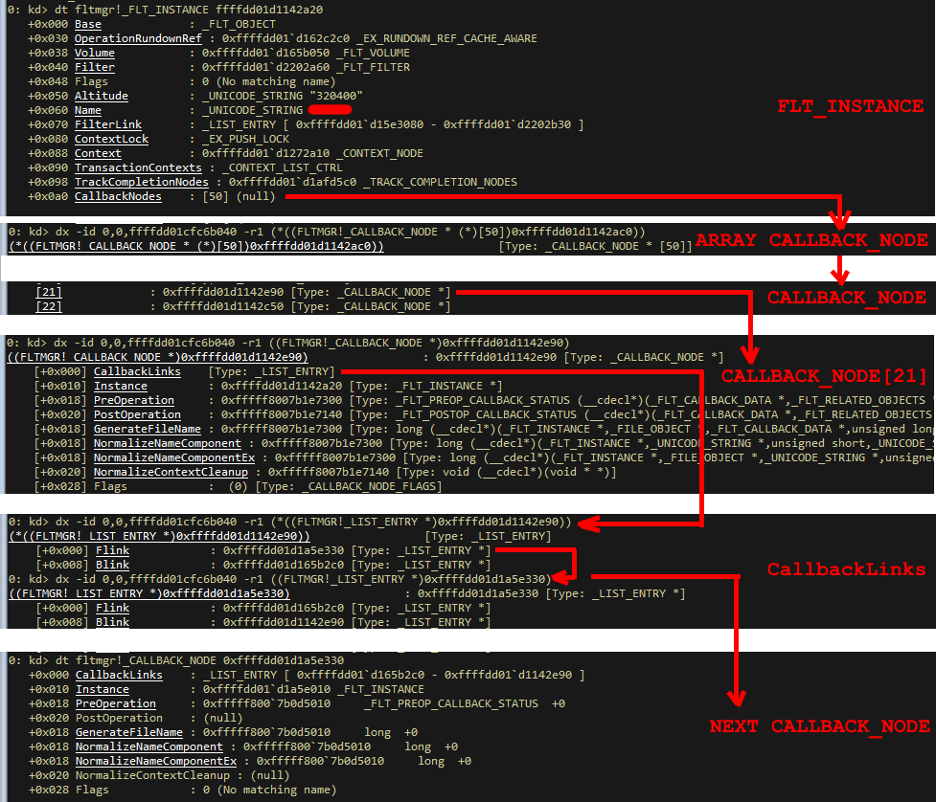Open CallbackLinks link in dx CALLBACK_NODE output
The height and width of the screenshot is (802, 936).
pyautogui.click(x=137, y=372)
